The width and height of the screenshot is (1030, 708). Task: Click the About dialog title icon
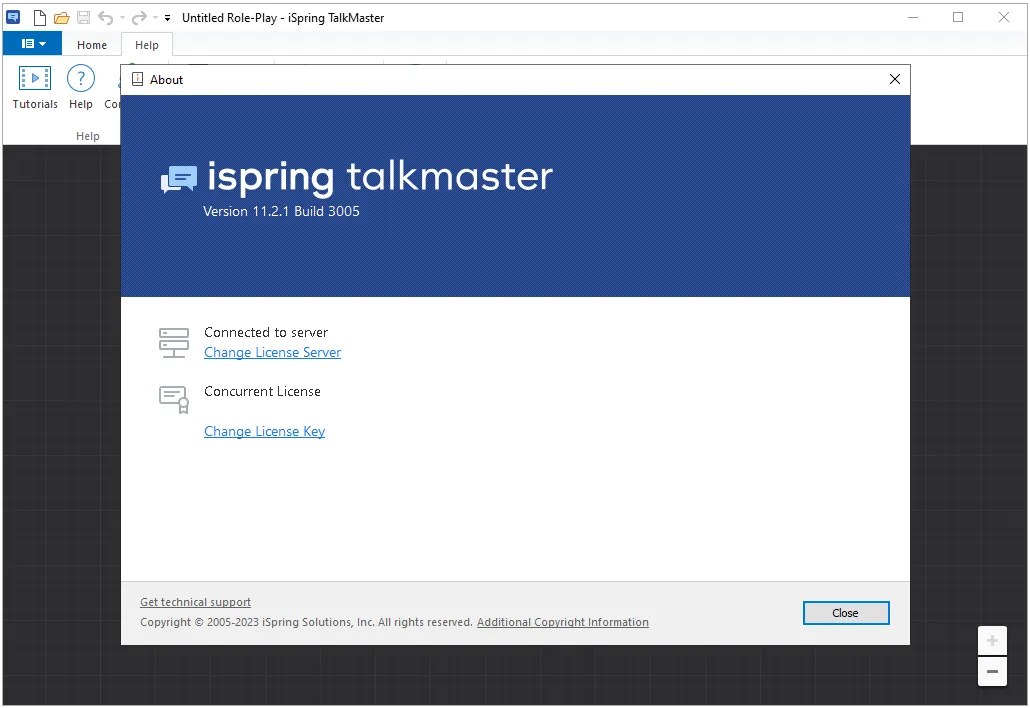pyautogui.click(x=137, y=79)
